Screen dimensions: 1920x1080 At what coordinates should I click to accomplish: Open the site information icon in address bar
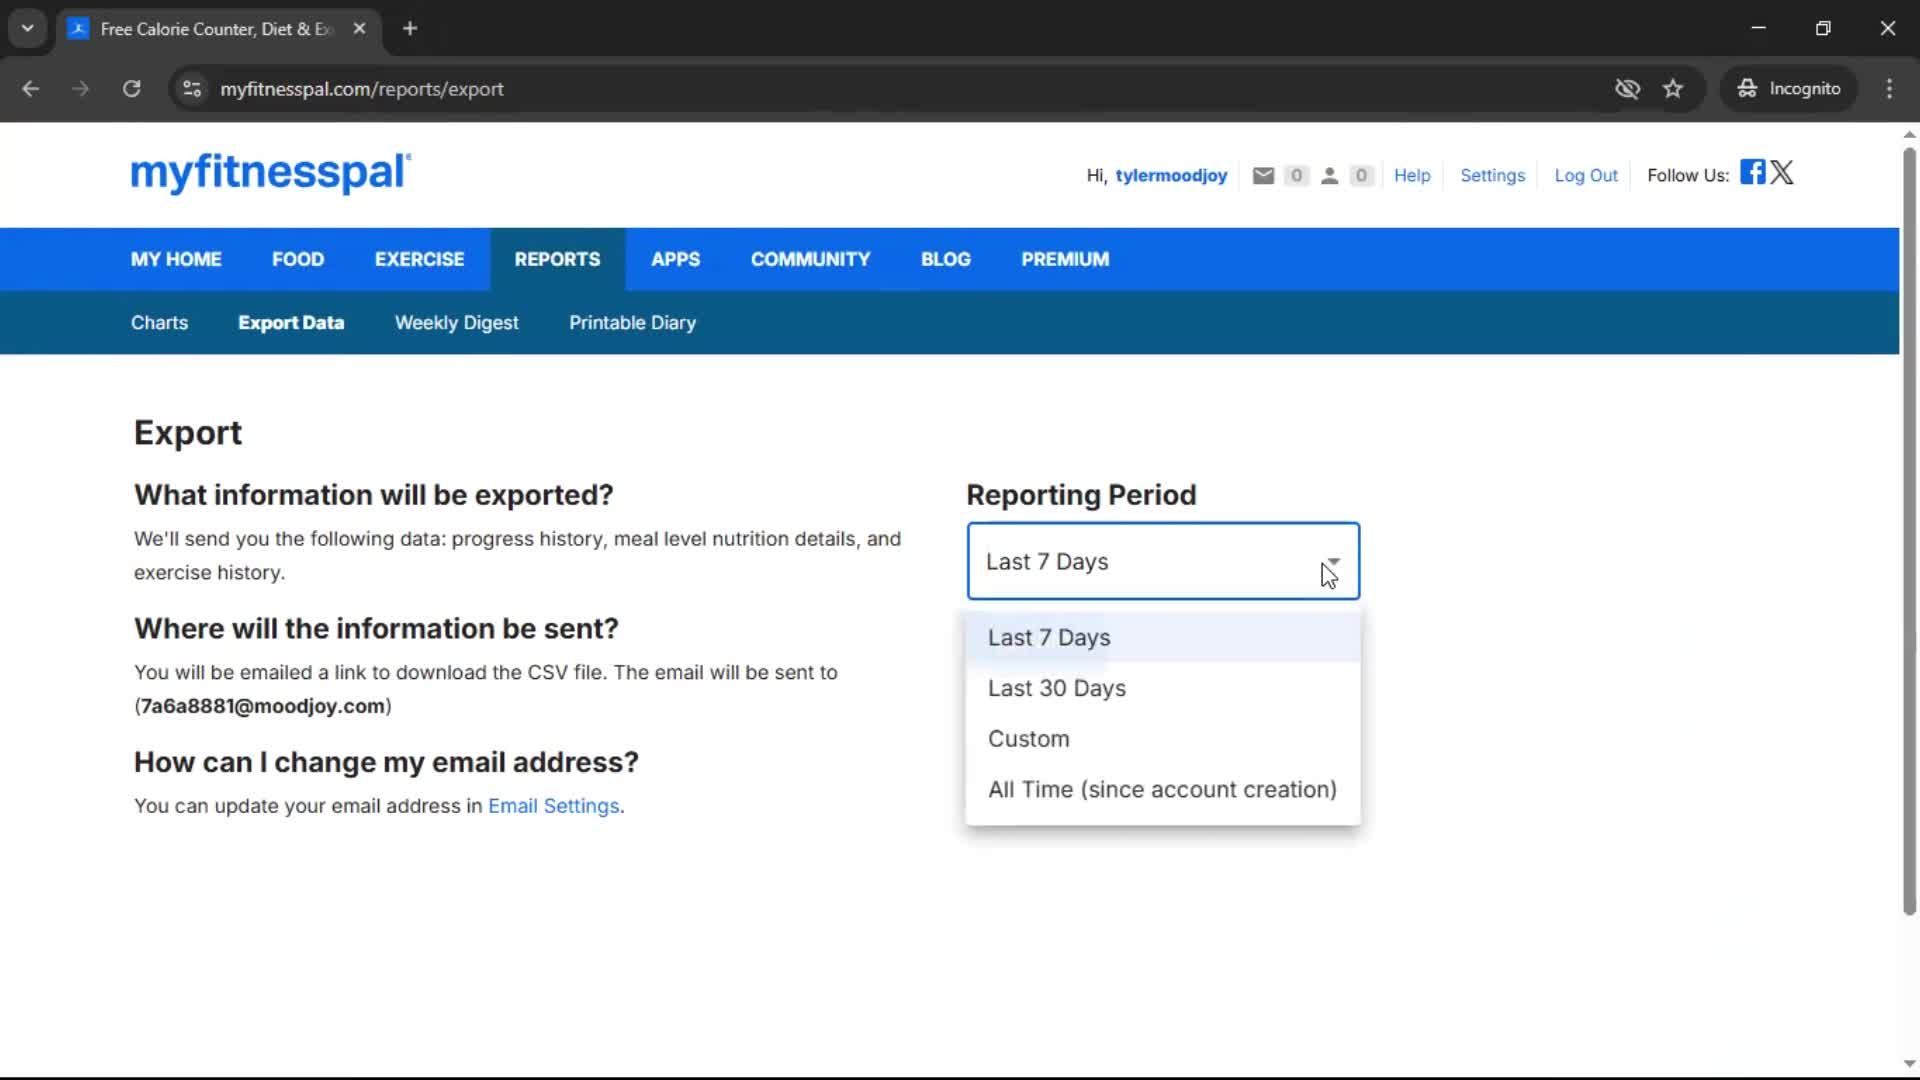click(x=192, y=89)
